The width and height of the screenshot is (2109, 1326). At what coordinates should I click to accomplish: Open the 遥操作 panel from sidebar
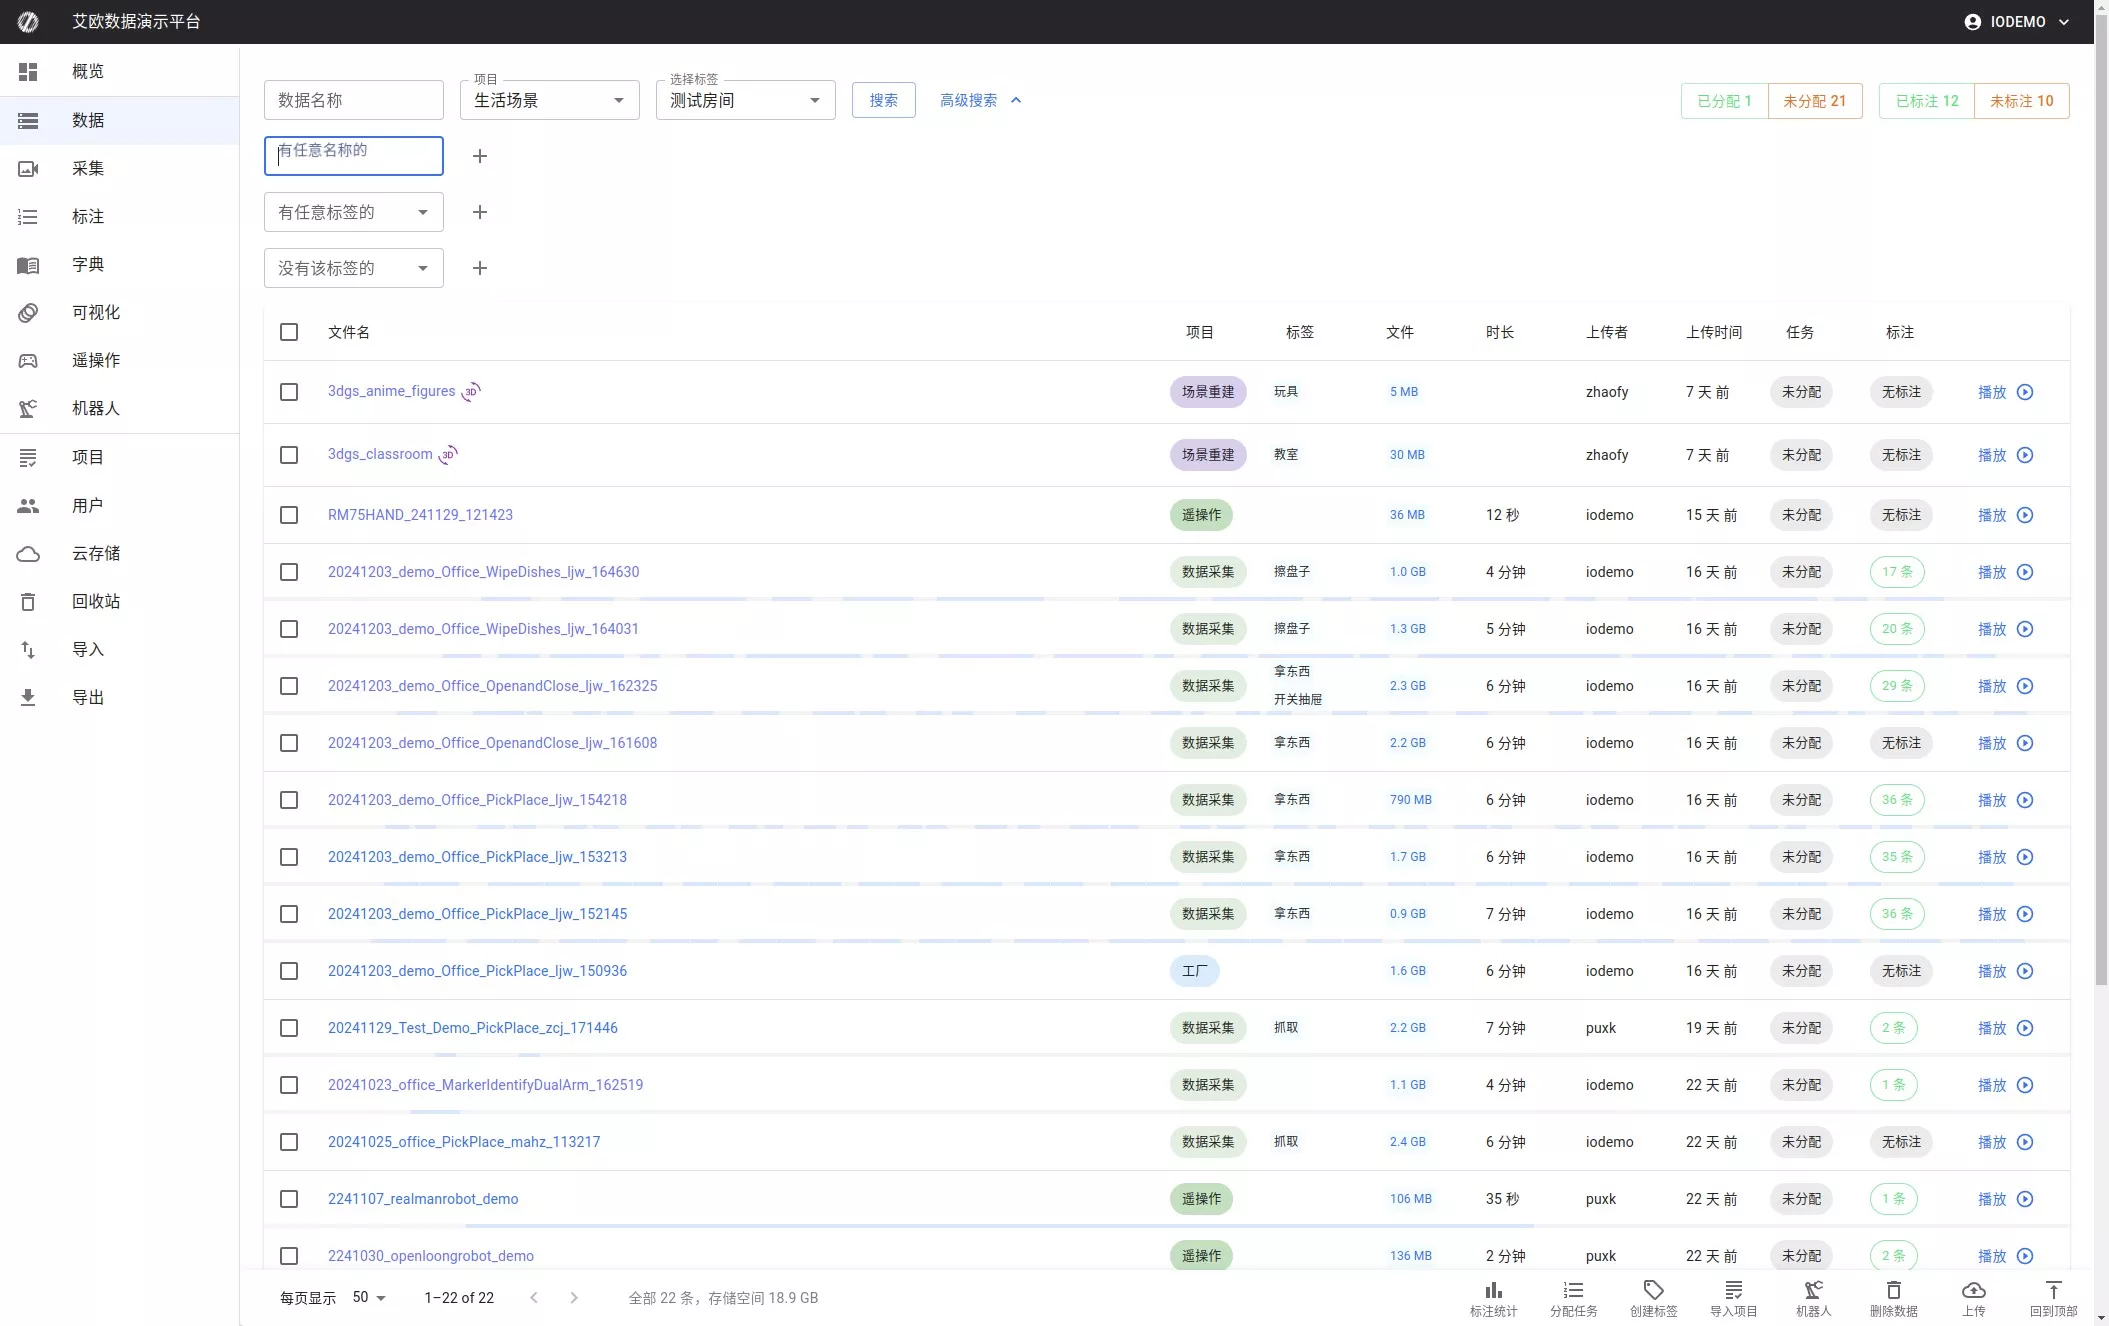(x=95, y=360)
